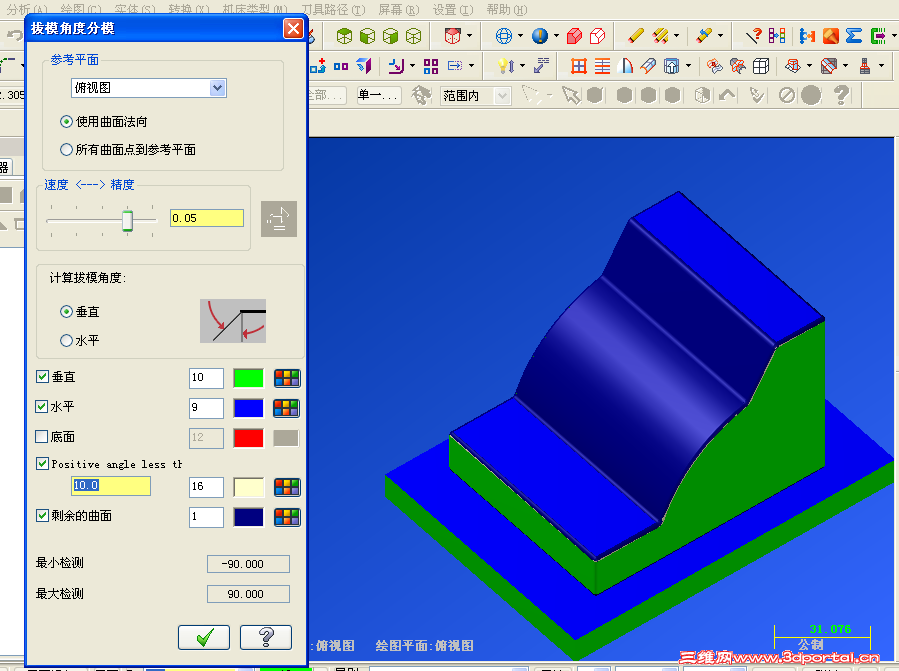Click the green bracket with purple arrow icon
Screen dimensions: 899x671
(878, 36)
